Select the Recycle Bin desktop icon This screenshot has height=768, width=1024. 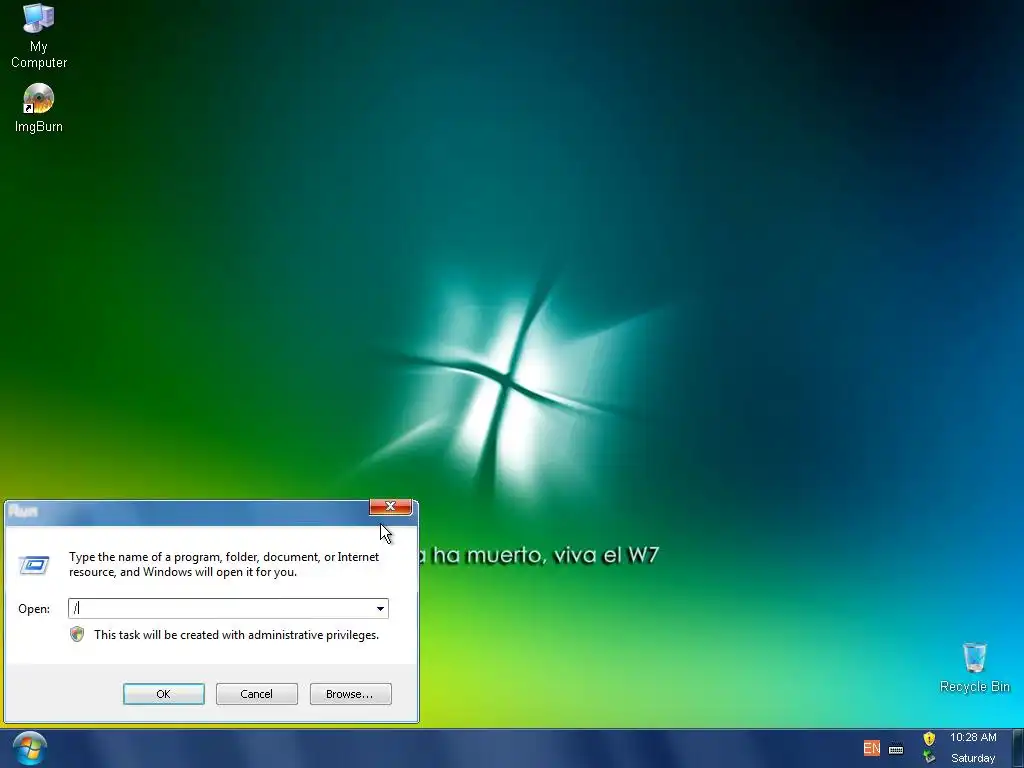click(974, 667)
